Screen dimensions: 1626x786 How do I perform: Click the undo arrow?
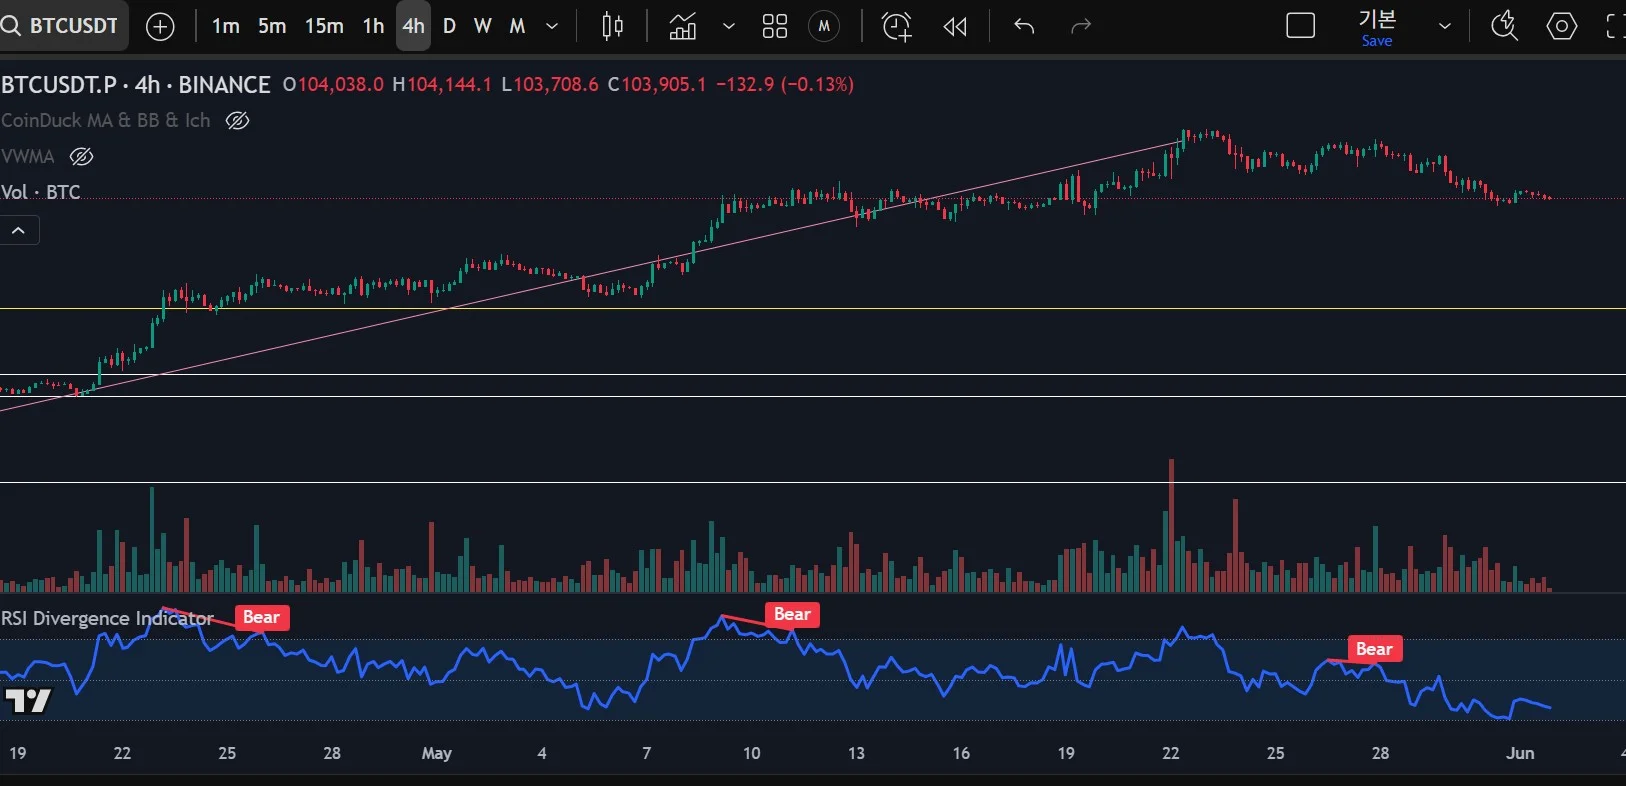(1023, 27)
